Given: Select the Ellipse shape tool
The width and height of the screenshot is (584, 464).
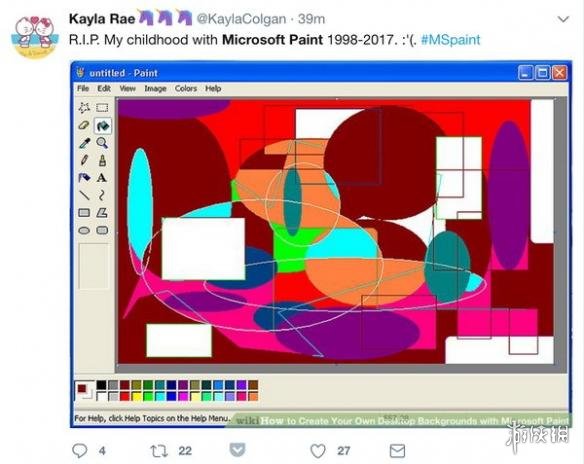Looking at the screenshot, I should pyautogui.click(x=84, y=231).
